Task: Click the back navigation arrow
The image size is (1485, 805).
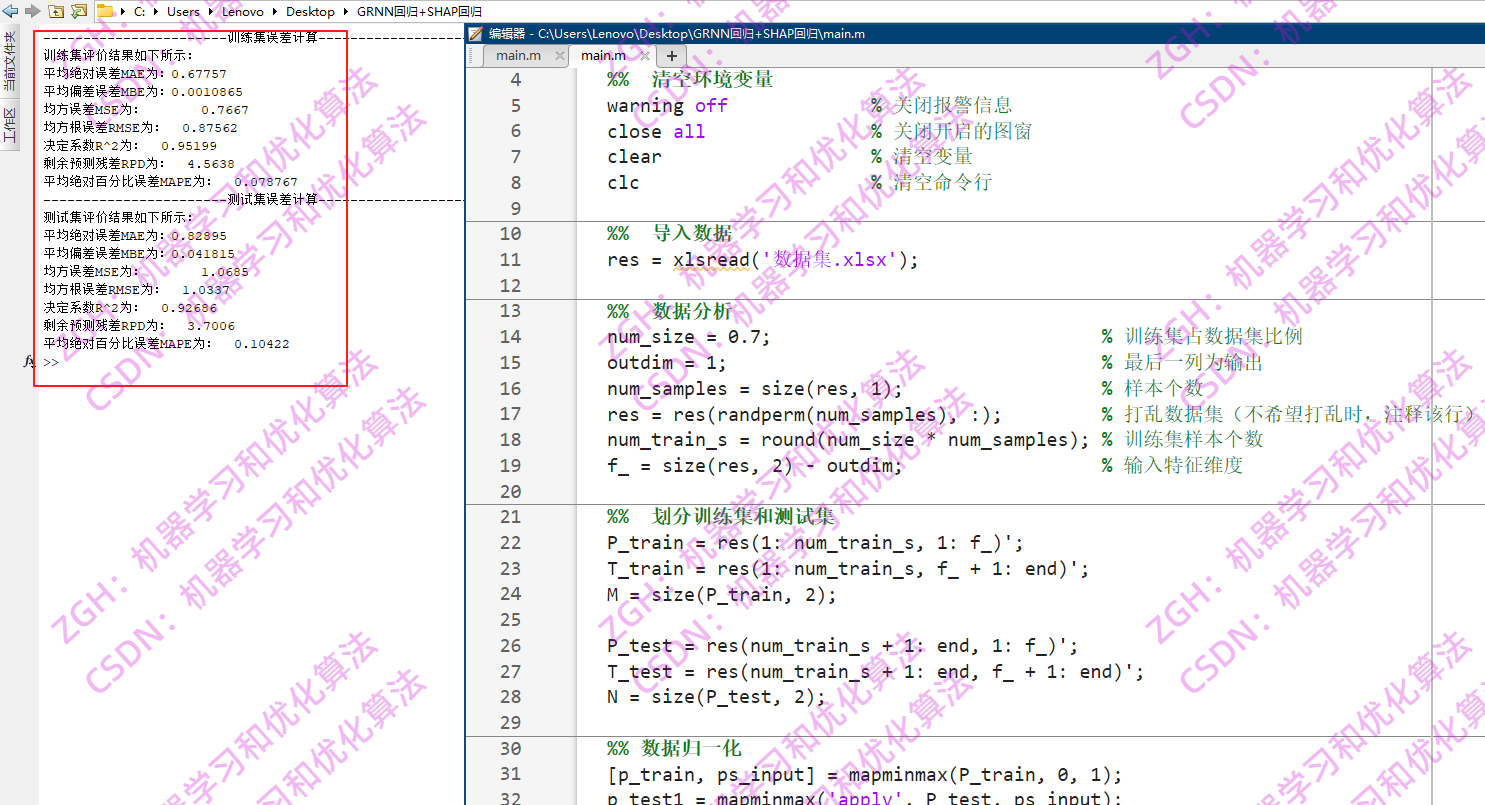Action: (10, 12)
